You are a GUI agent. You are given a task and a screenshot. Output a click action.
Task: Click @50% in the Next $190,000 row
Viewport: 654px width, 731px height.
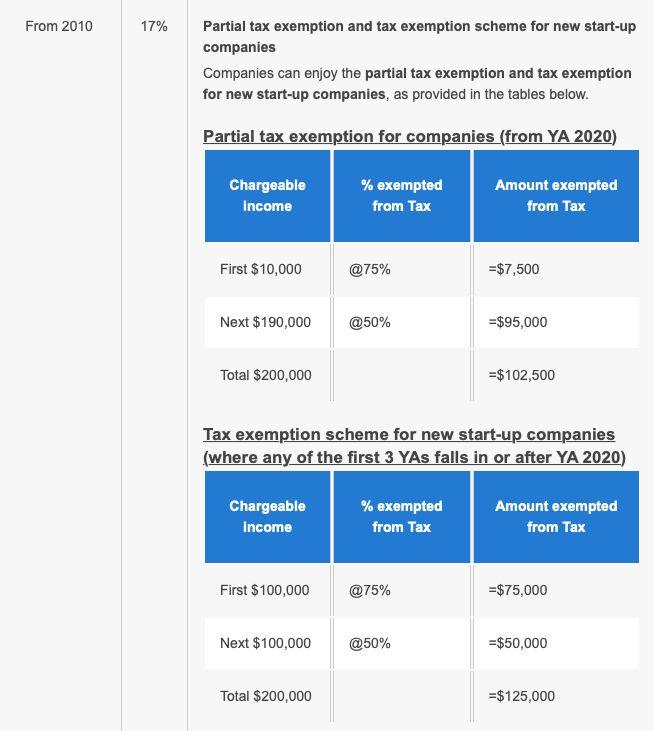pos(370,322)
